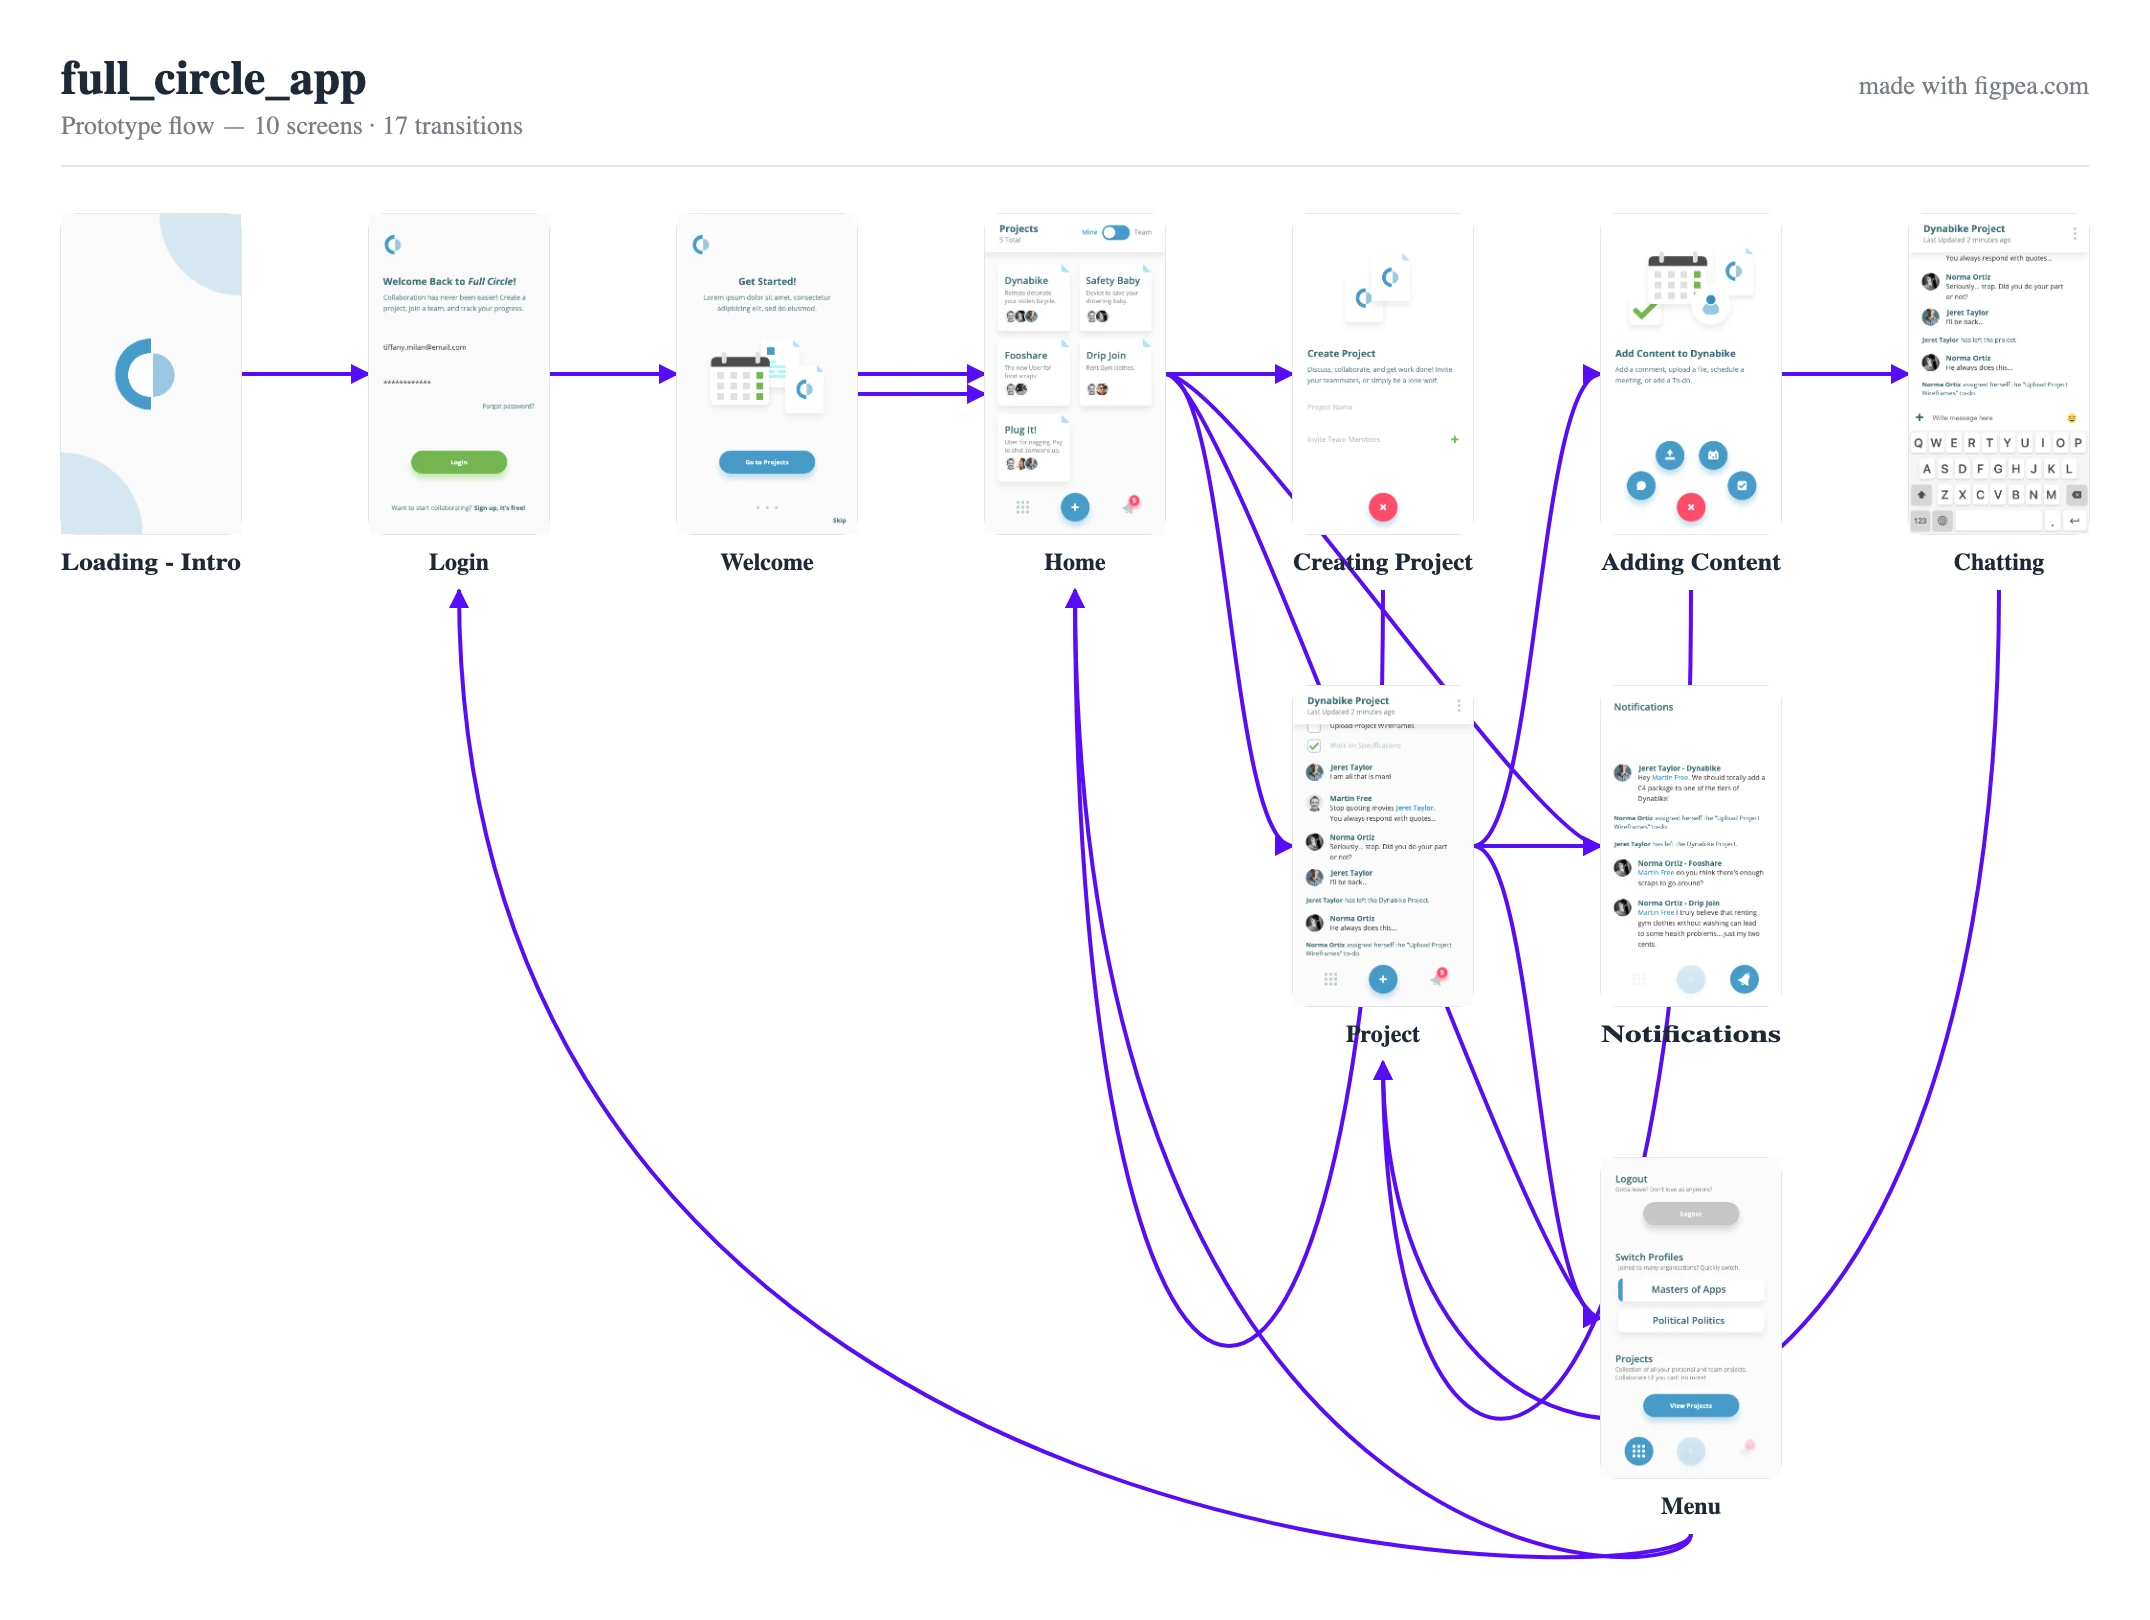The image size is (2150, 1620).
Task: Open Fooshare project card on Home
Action: pos(1034,372)
